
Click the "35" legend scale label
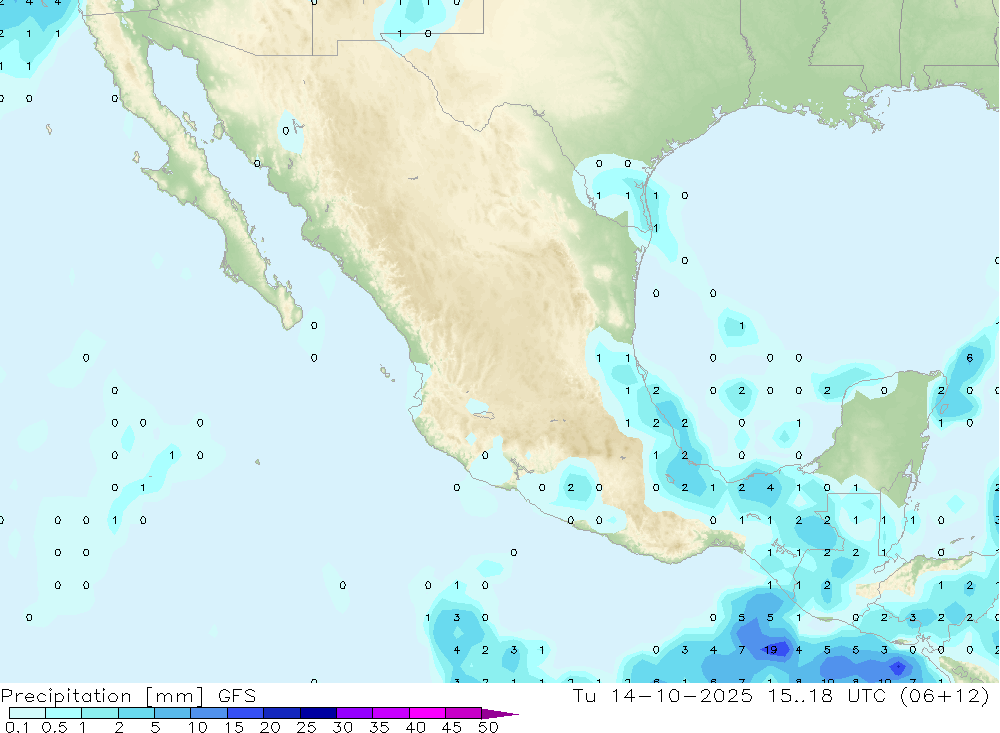379,727
